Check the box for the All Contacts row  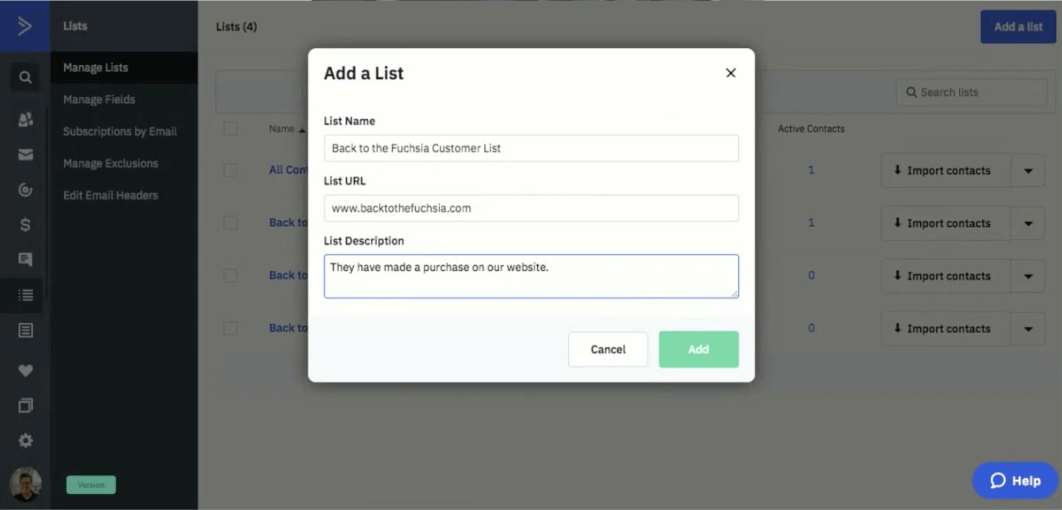(x=231, y=170)
